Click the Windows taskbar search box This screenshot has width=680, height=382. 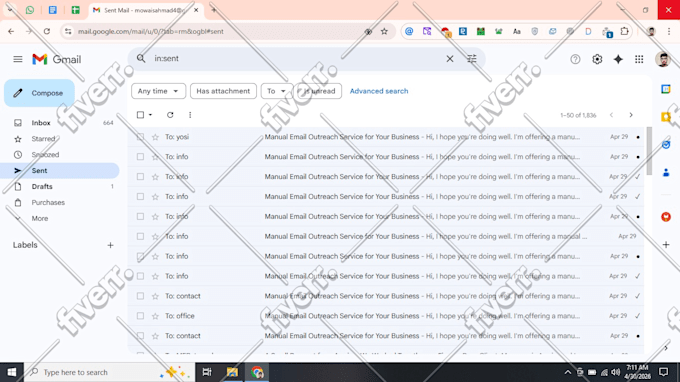109,372
